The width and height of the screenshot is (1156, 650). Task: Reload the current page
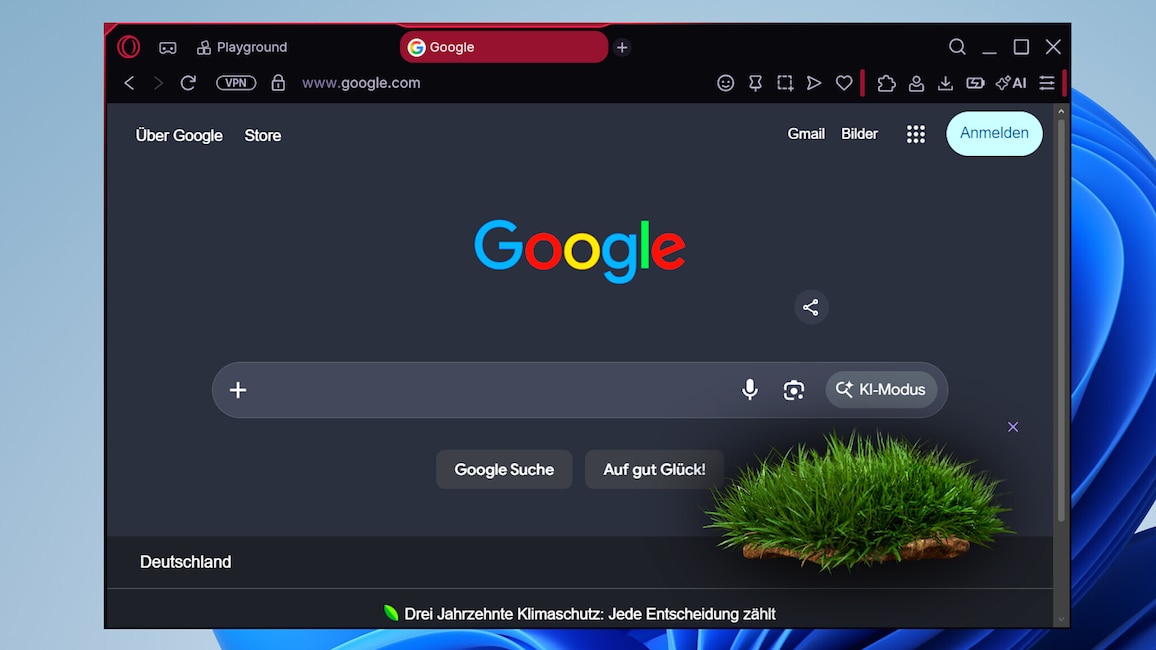(188, 83)
